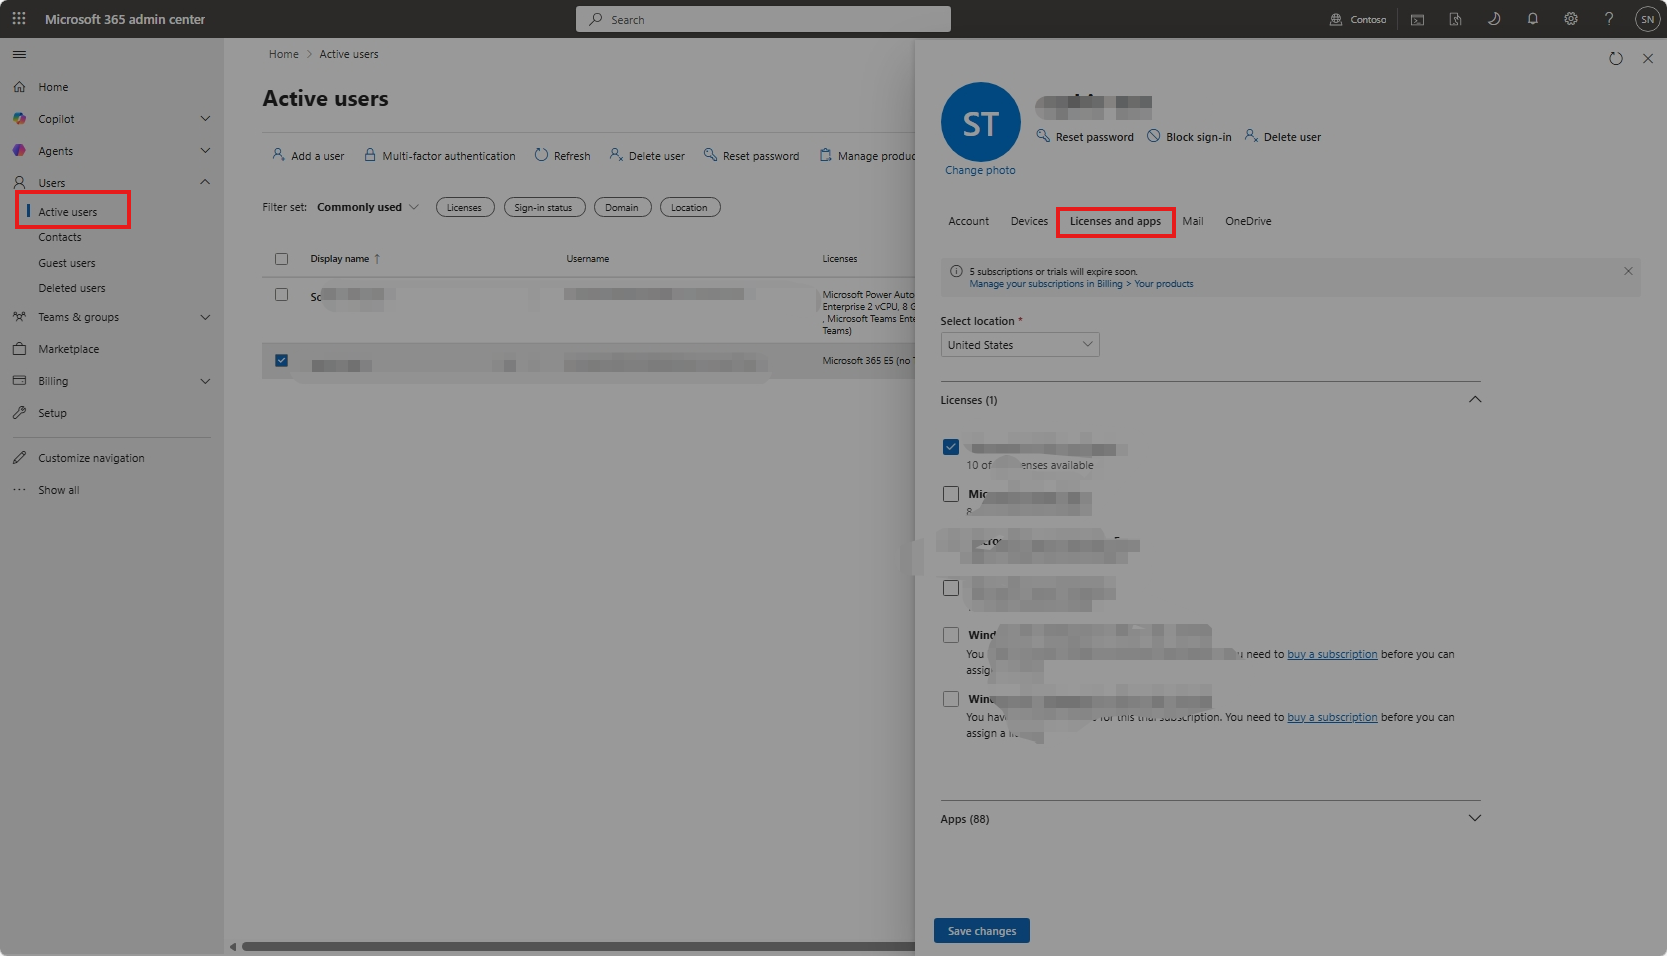
Task: Click Reset password in the user panel
Action: (x=1085, y=137)
